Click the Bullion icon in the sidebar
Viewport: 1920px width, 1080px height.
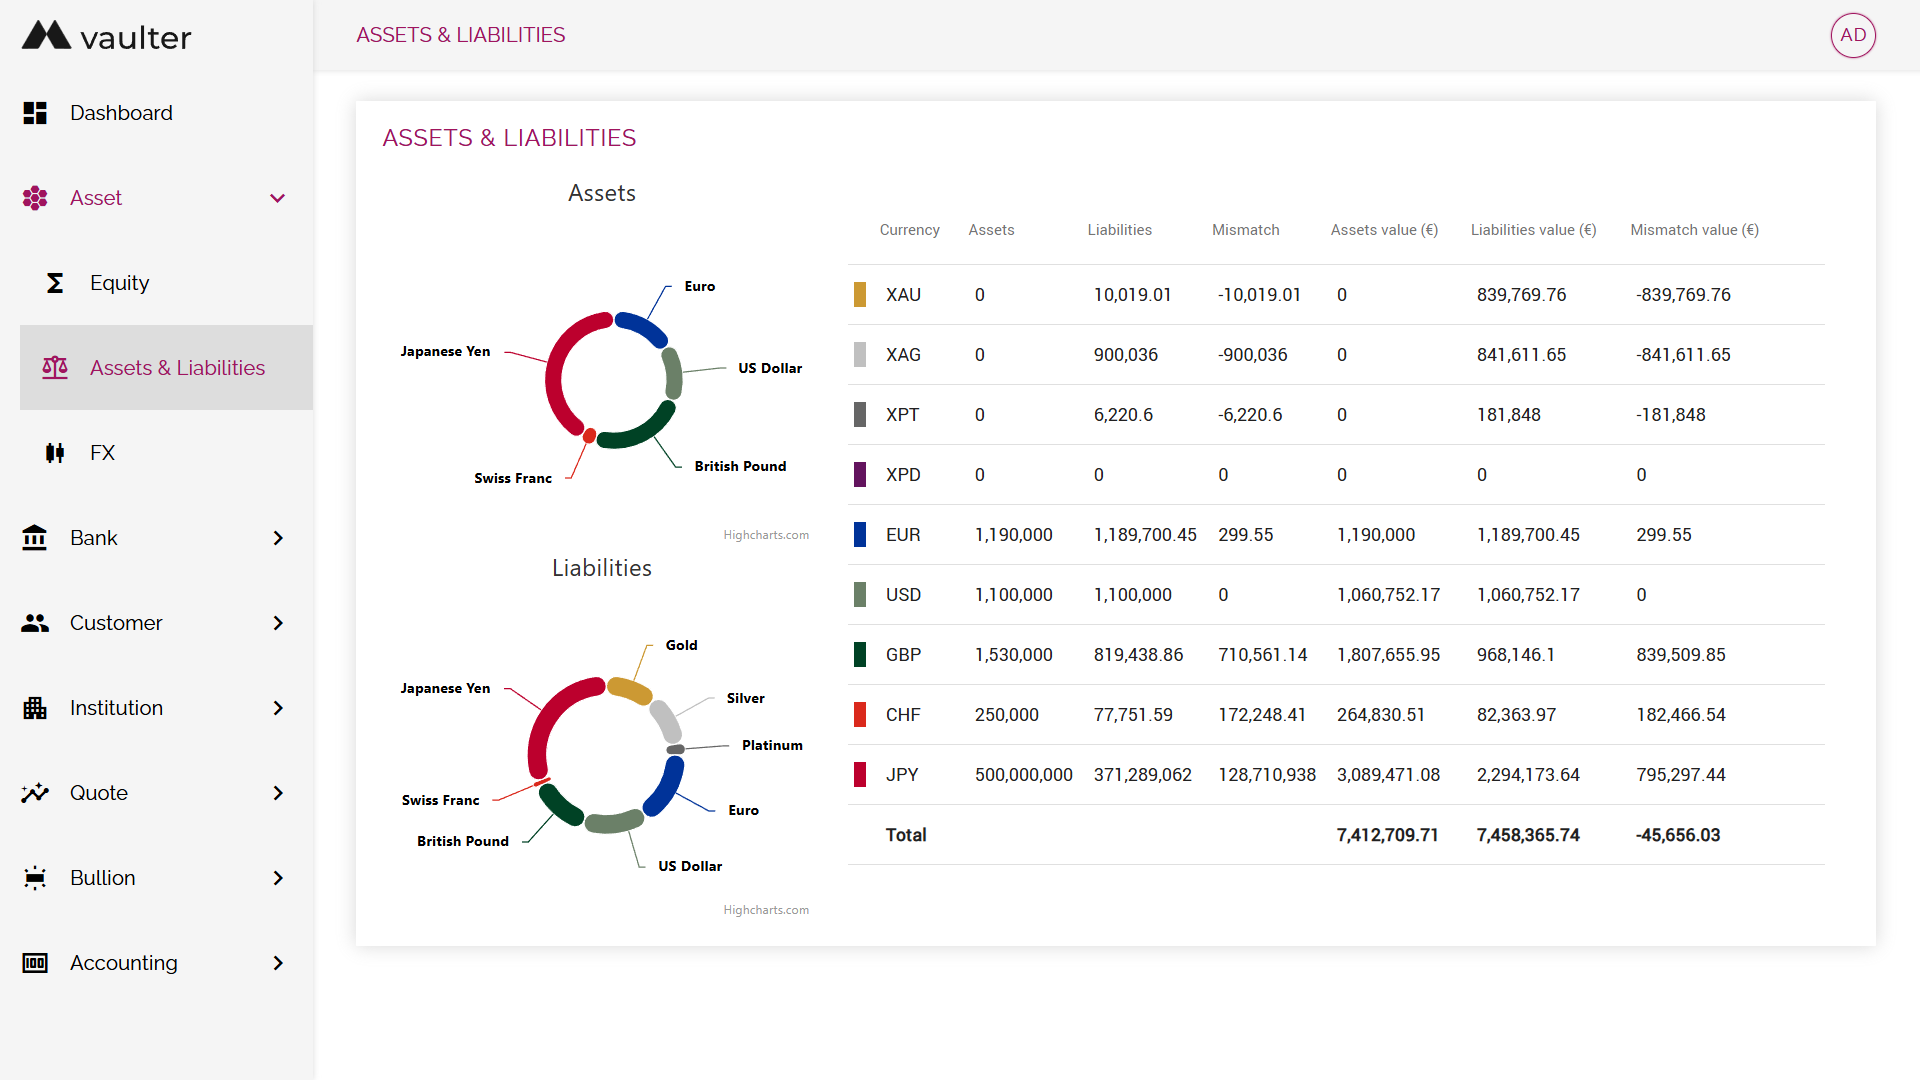click(x=35, y=878)
